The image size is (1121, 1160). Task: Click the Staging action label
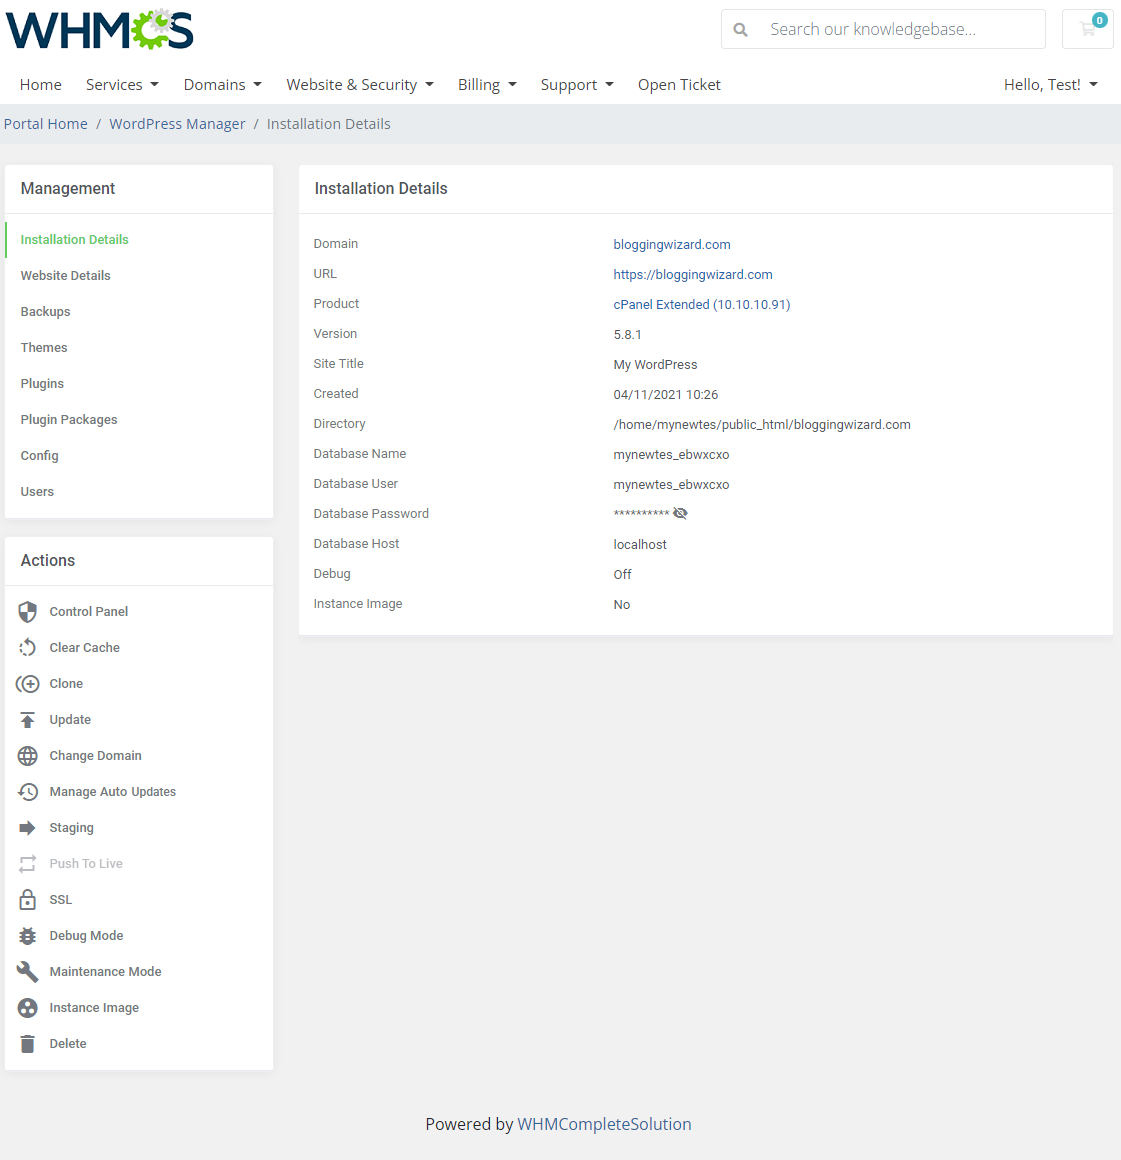click(72, 828)
